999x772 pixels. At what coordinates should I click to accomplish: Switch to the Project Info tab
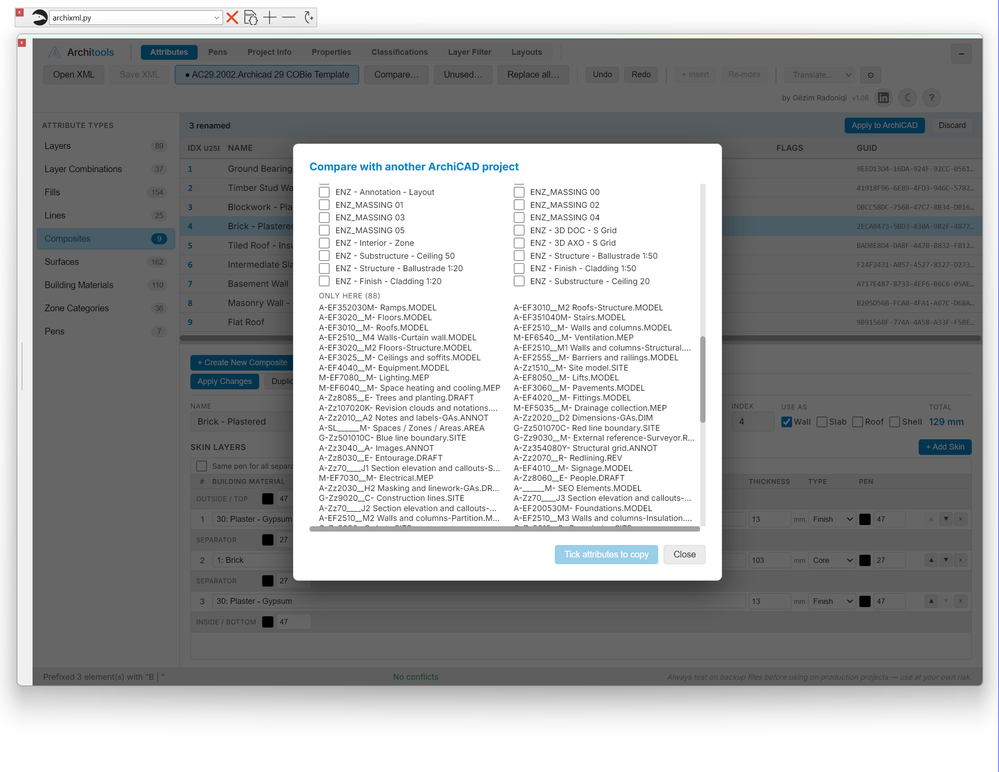coord(270,52)
